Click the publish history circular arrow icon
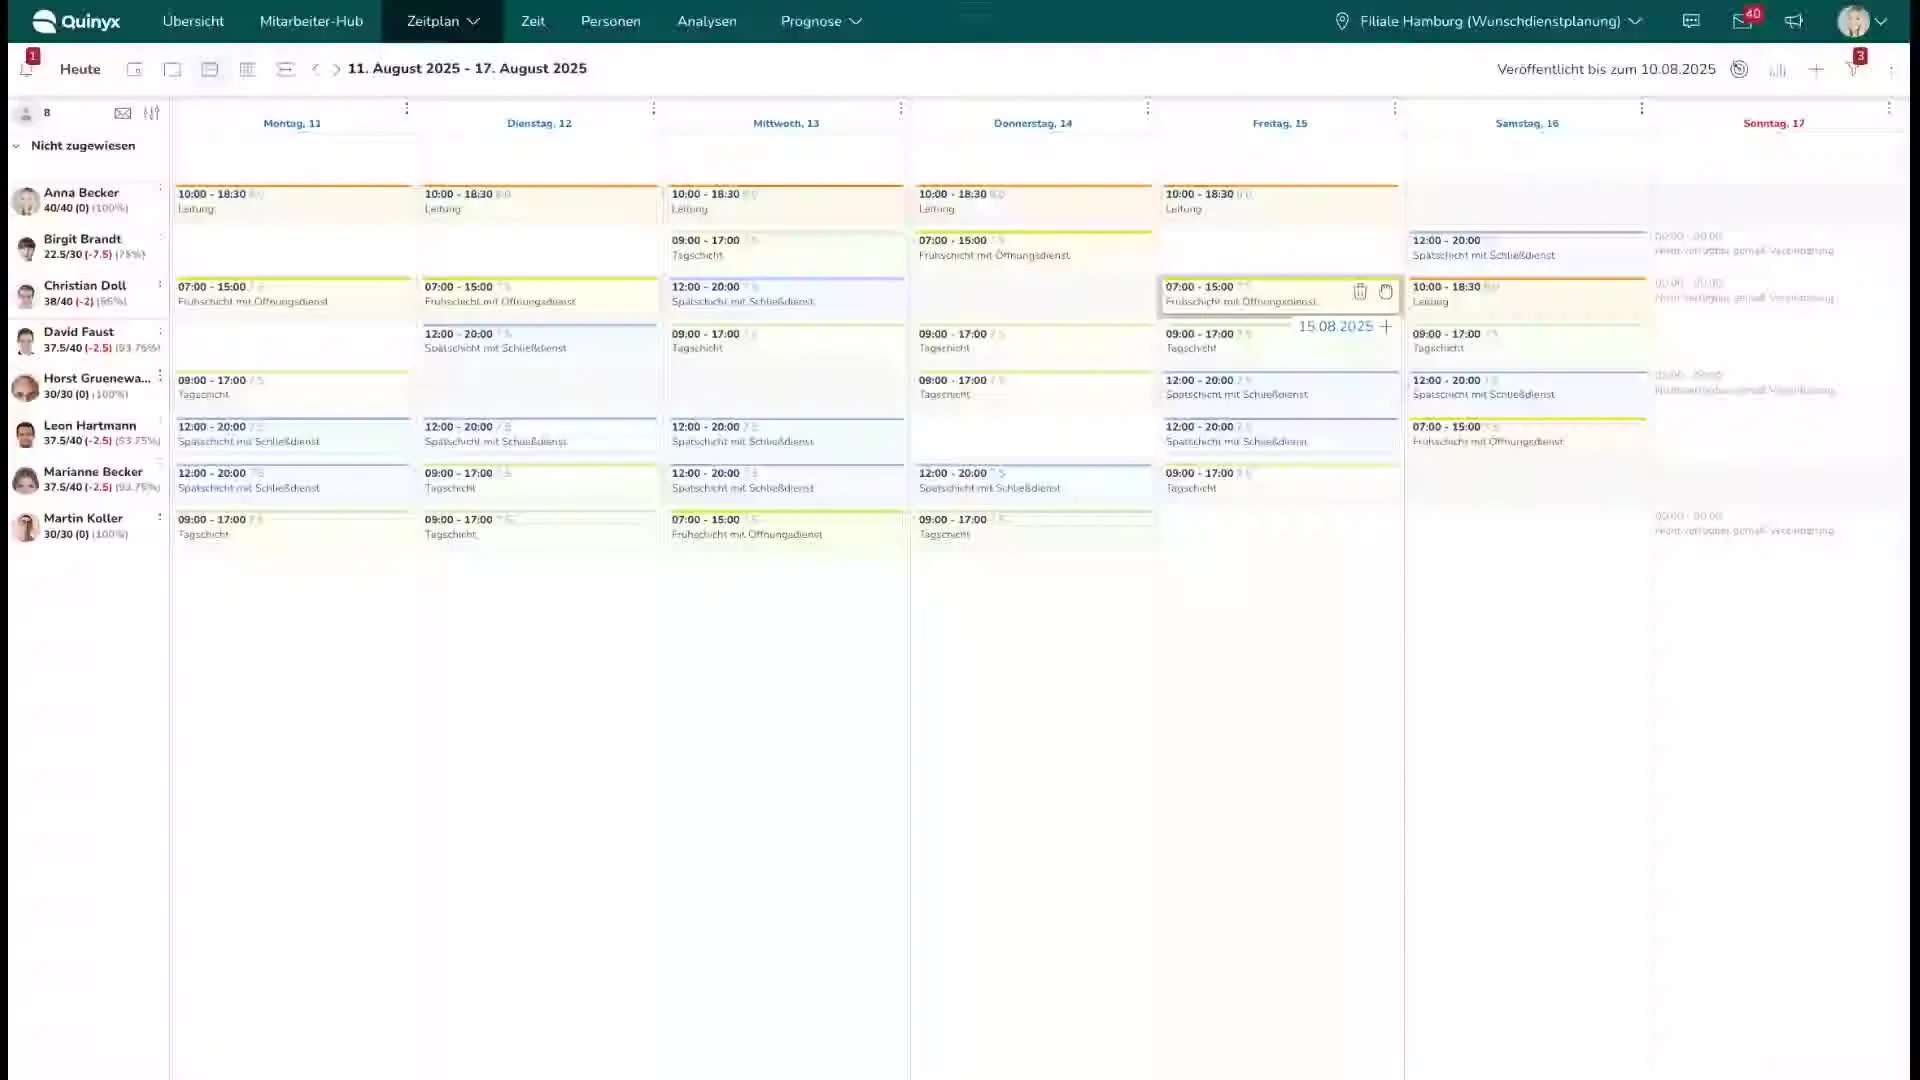Image resolution: width=1920 pixels, height=1080 pixels. coord(1739,69)
